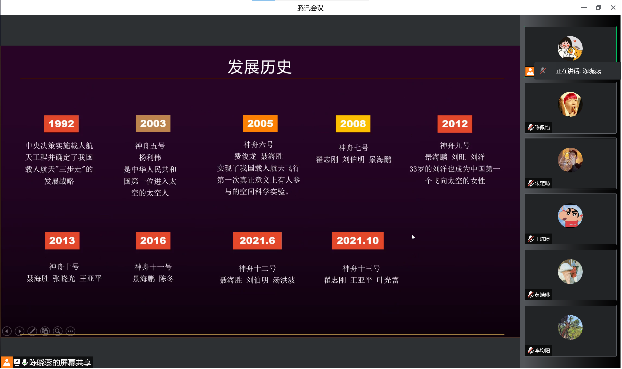
Task: Click the orange host icon at bottom left
Action: (x=7, y=362)
